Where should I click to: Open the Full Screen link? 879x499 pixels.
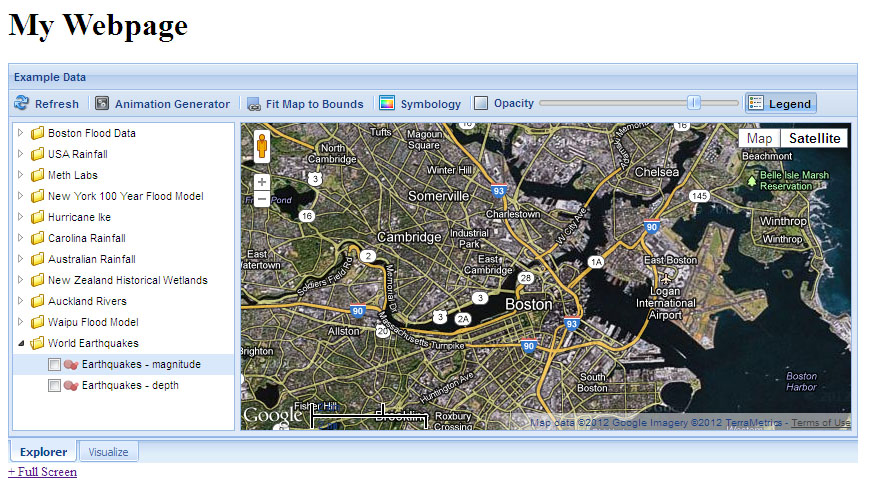(43, 472)
